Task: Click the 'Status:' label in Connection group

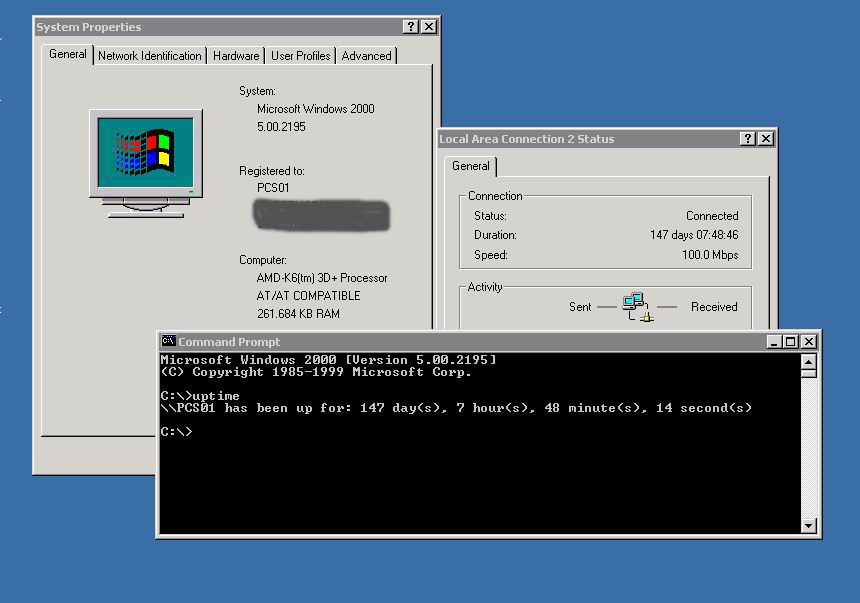Action: 490,216
